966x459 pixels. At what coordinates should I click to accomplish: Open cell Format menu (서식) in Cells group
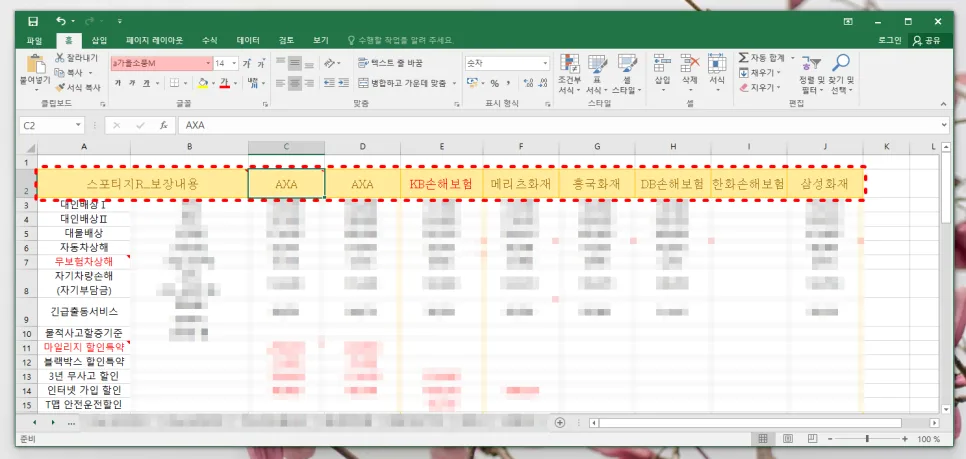(716, 73)
